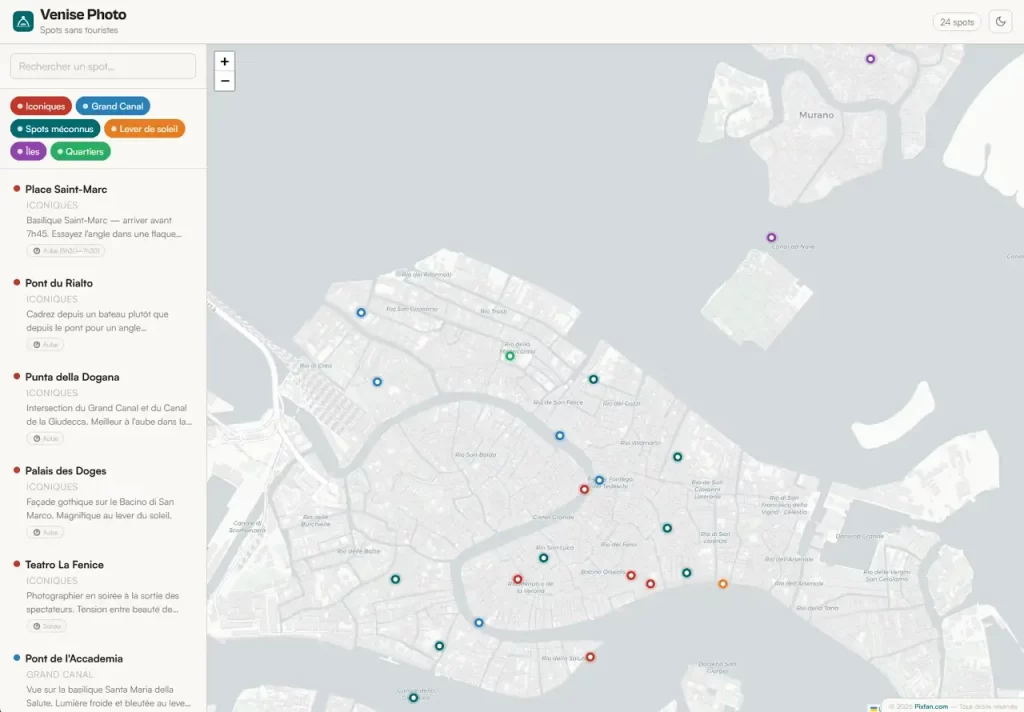Viewport: 1024px width, 712px height.
Task: Toggle the Iconiques category filter
Action: pyautogui.click(x=41, y=106)
